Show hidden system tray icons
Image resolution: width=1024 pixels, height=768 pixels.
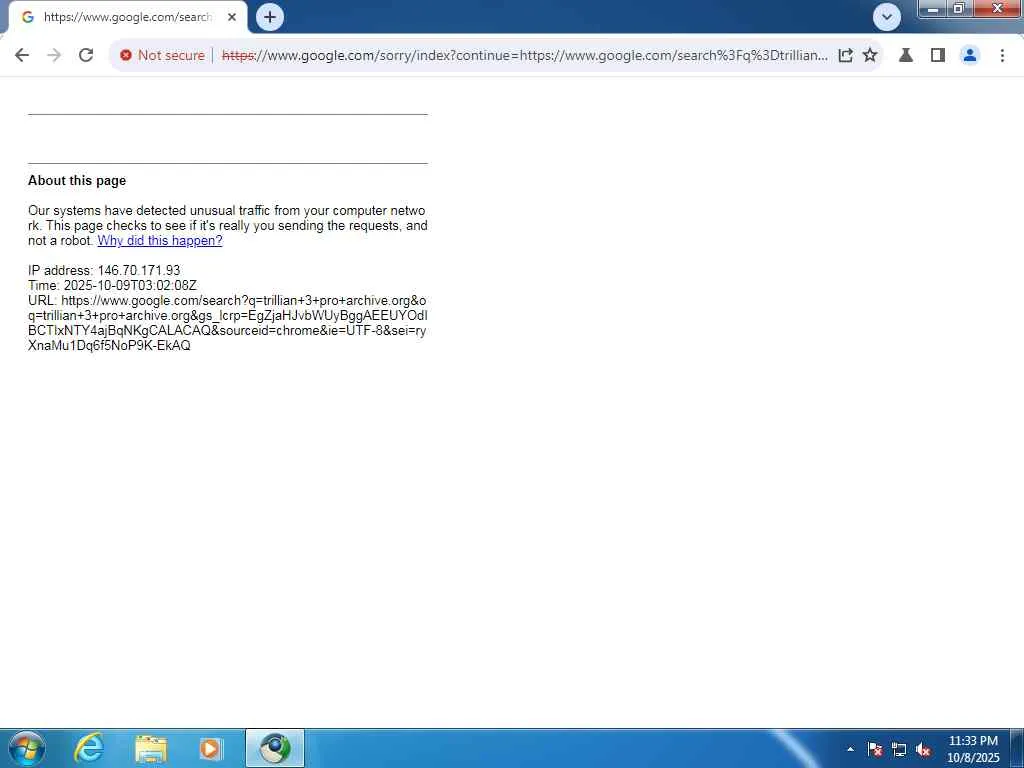coord(850,749)
